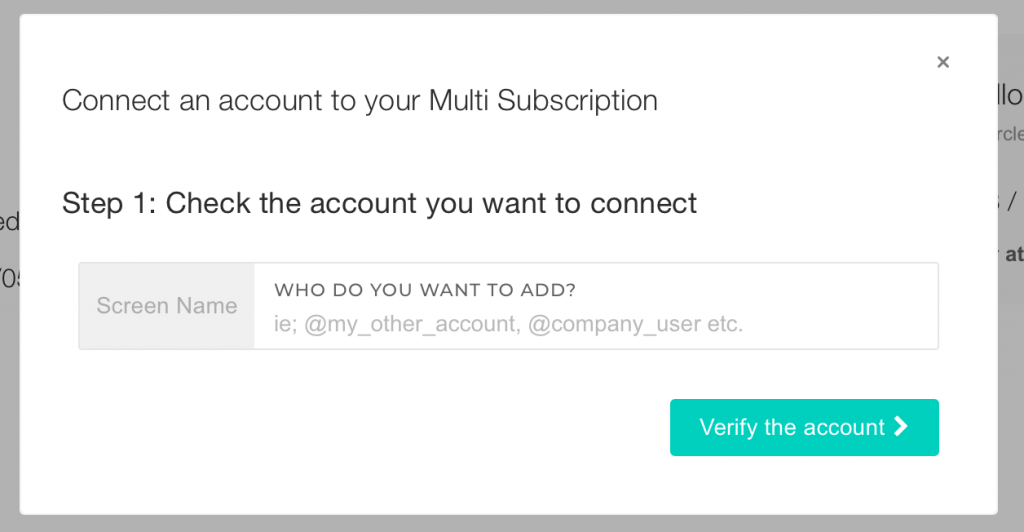
Task: Click the @my_other_account placeholder text
Action: pos(413,324)
